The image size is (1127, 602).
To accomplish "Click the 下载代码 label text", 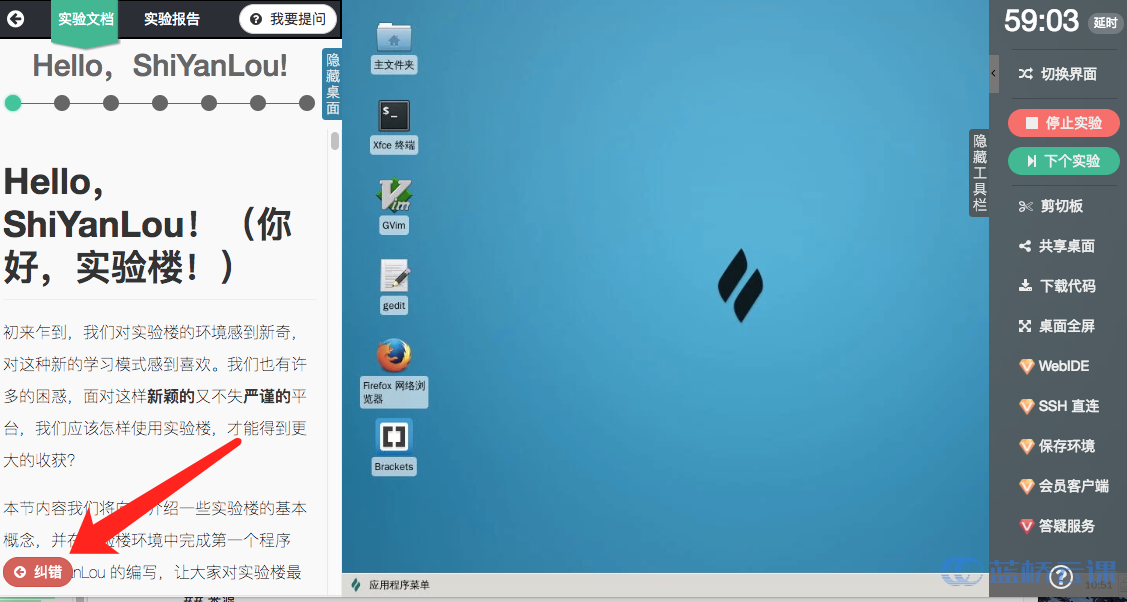I will point(1067,286).
